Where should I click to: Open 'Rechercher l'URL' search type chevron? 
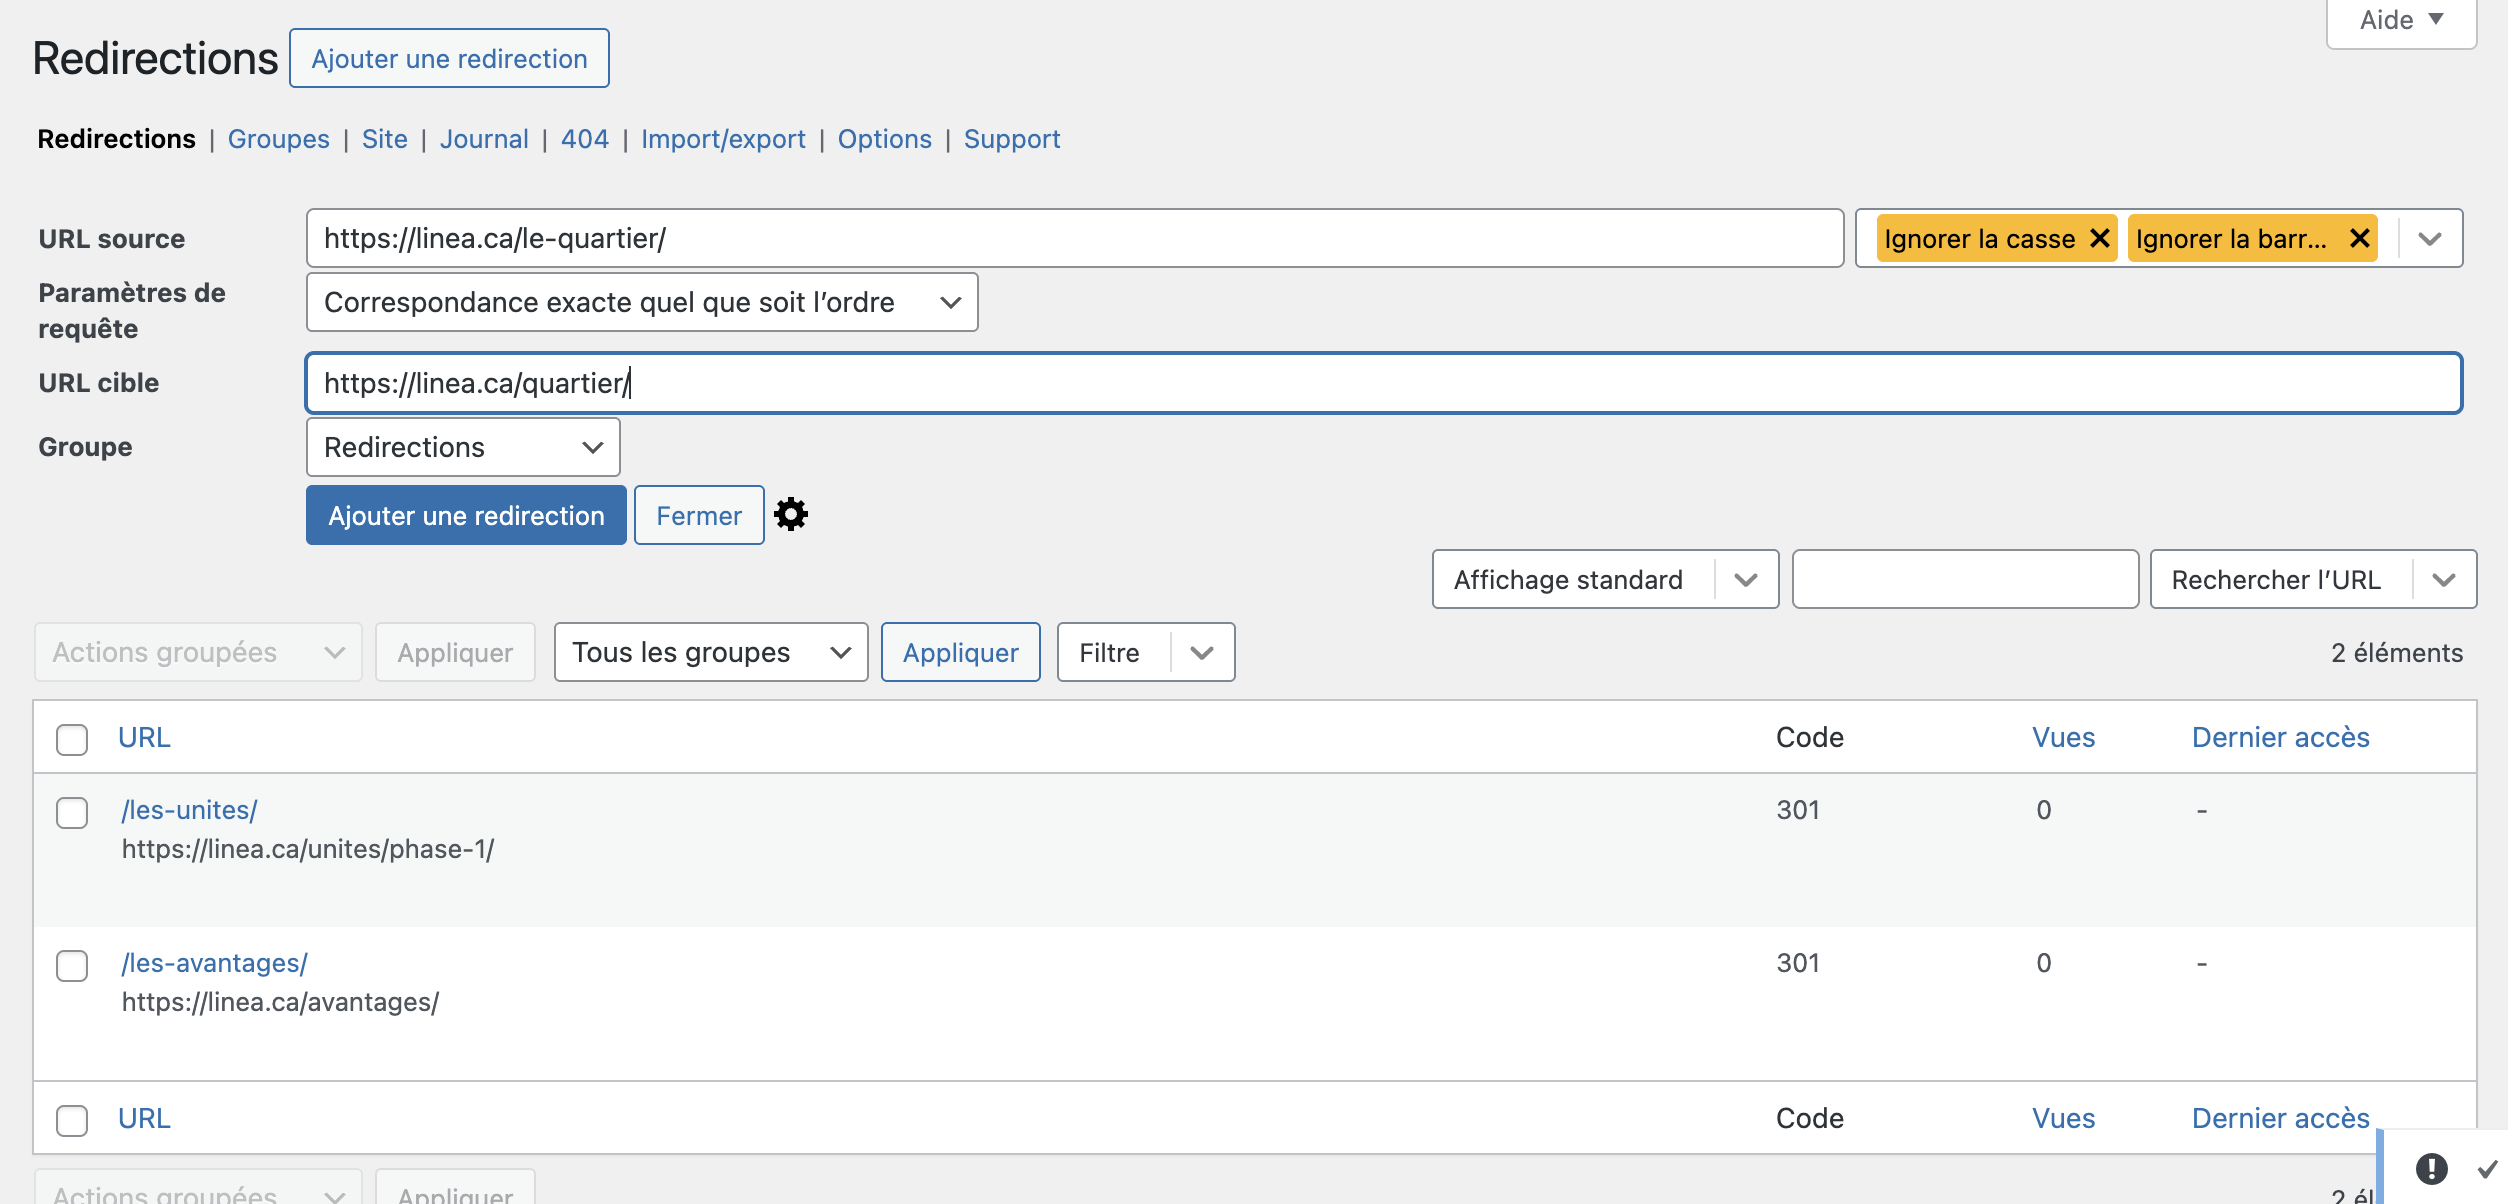click(x=2443, y=580)
